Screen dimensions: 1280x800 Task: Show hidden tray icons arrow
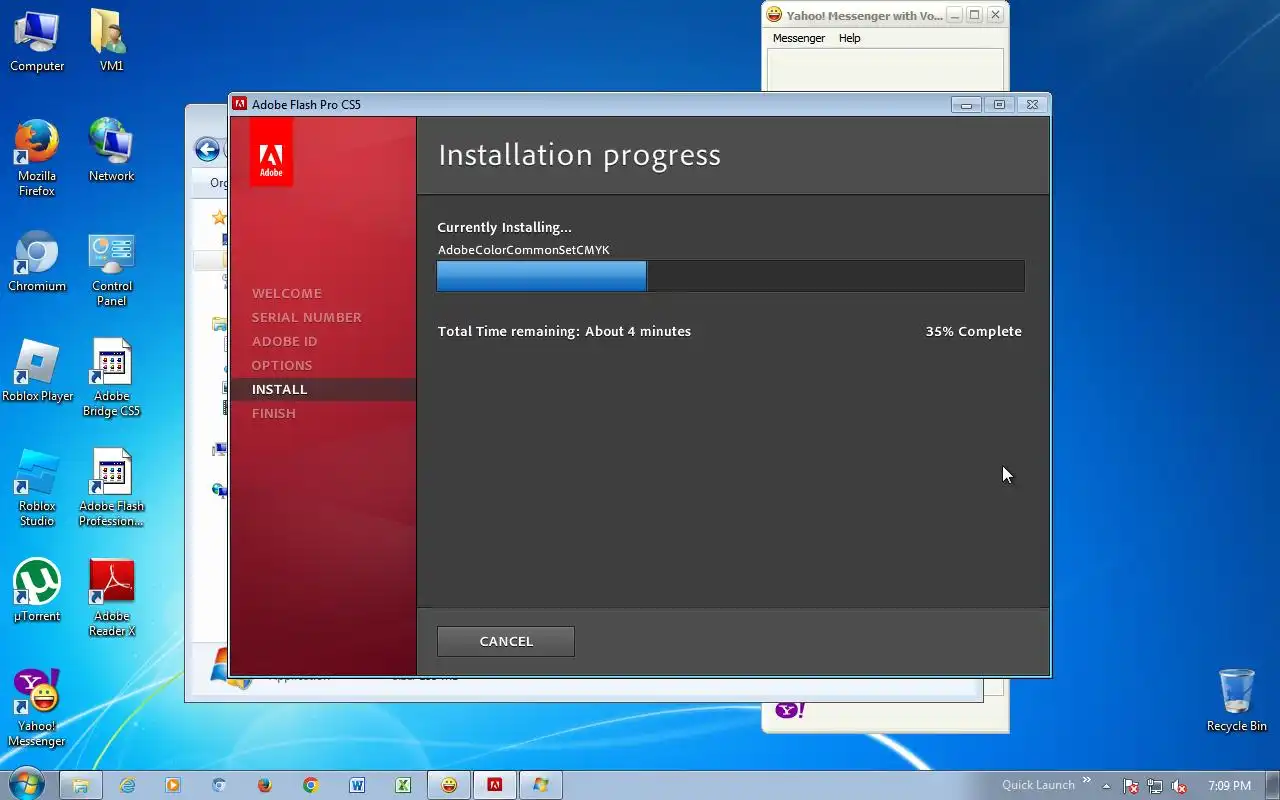(1106, 786)
